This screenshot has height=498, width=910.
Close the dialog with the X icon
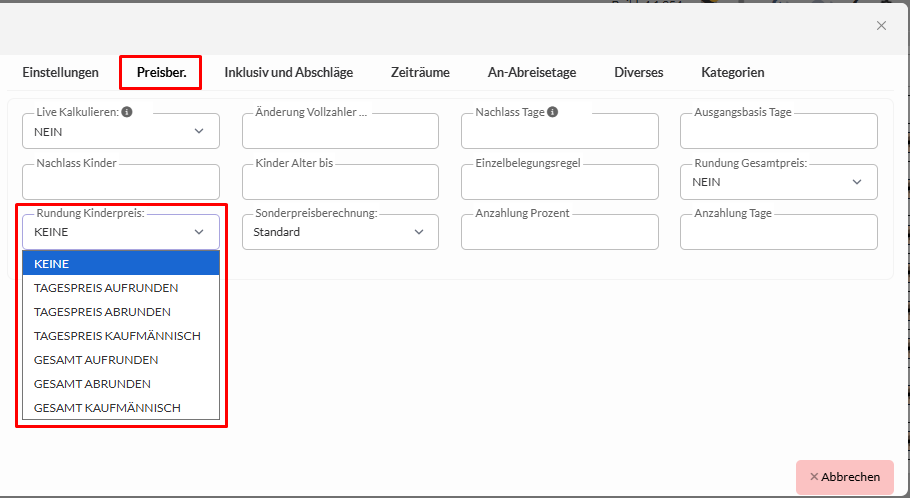click(x=881, y=26)
